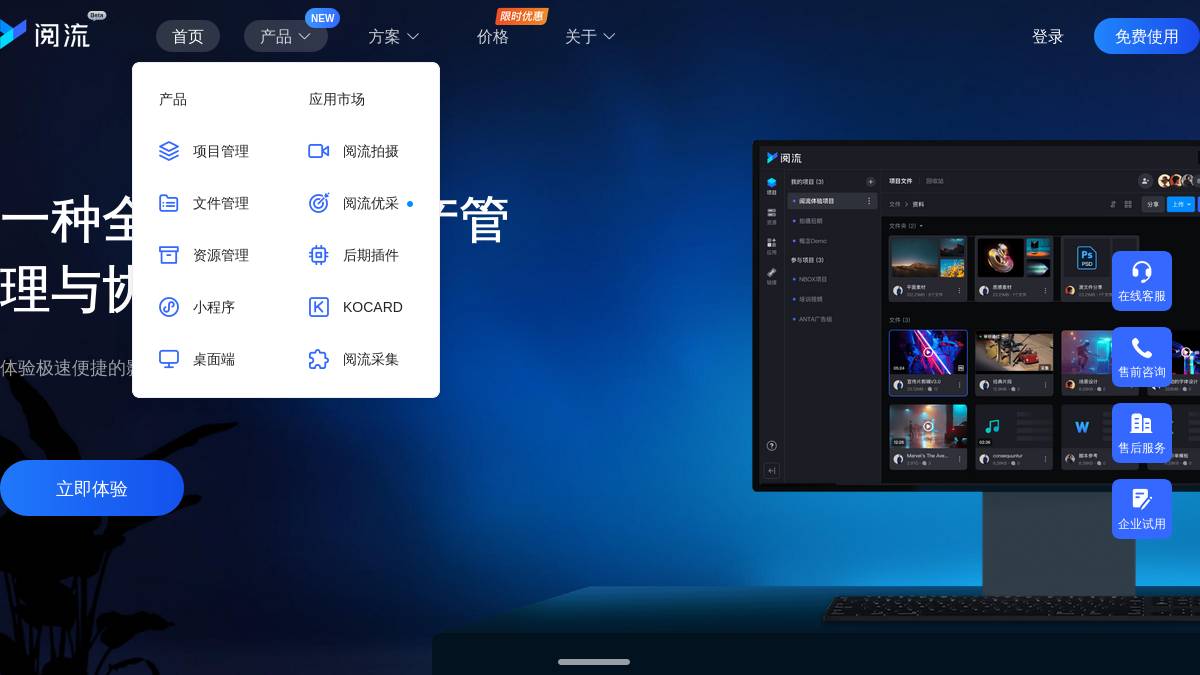The image size is (1200, 675).
Task: Click the 小程序 mini-program icon
Action: click(x=169, y=307)
